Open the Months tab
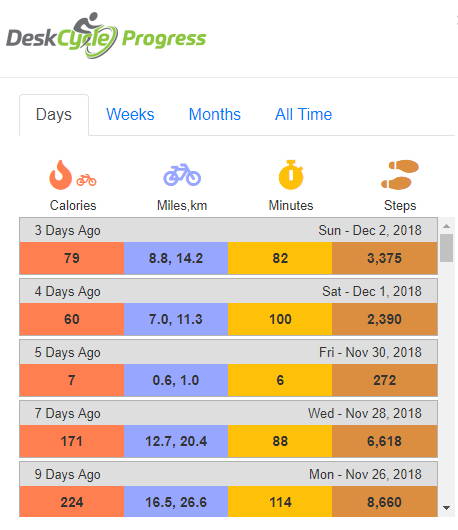Screen dimensions: 458x530 pos(215,114)
